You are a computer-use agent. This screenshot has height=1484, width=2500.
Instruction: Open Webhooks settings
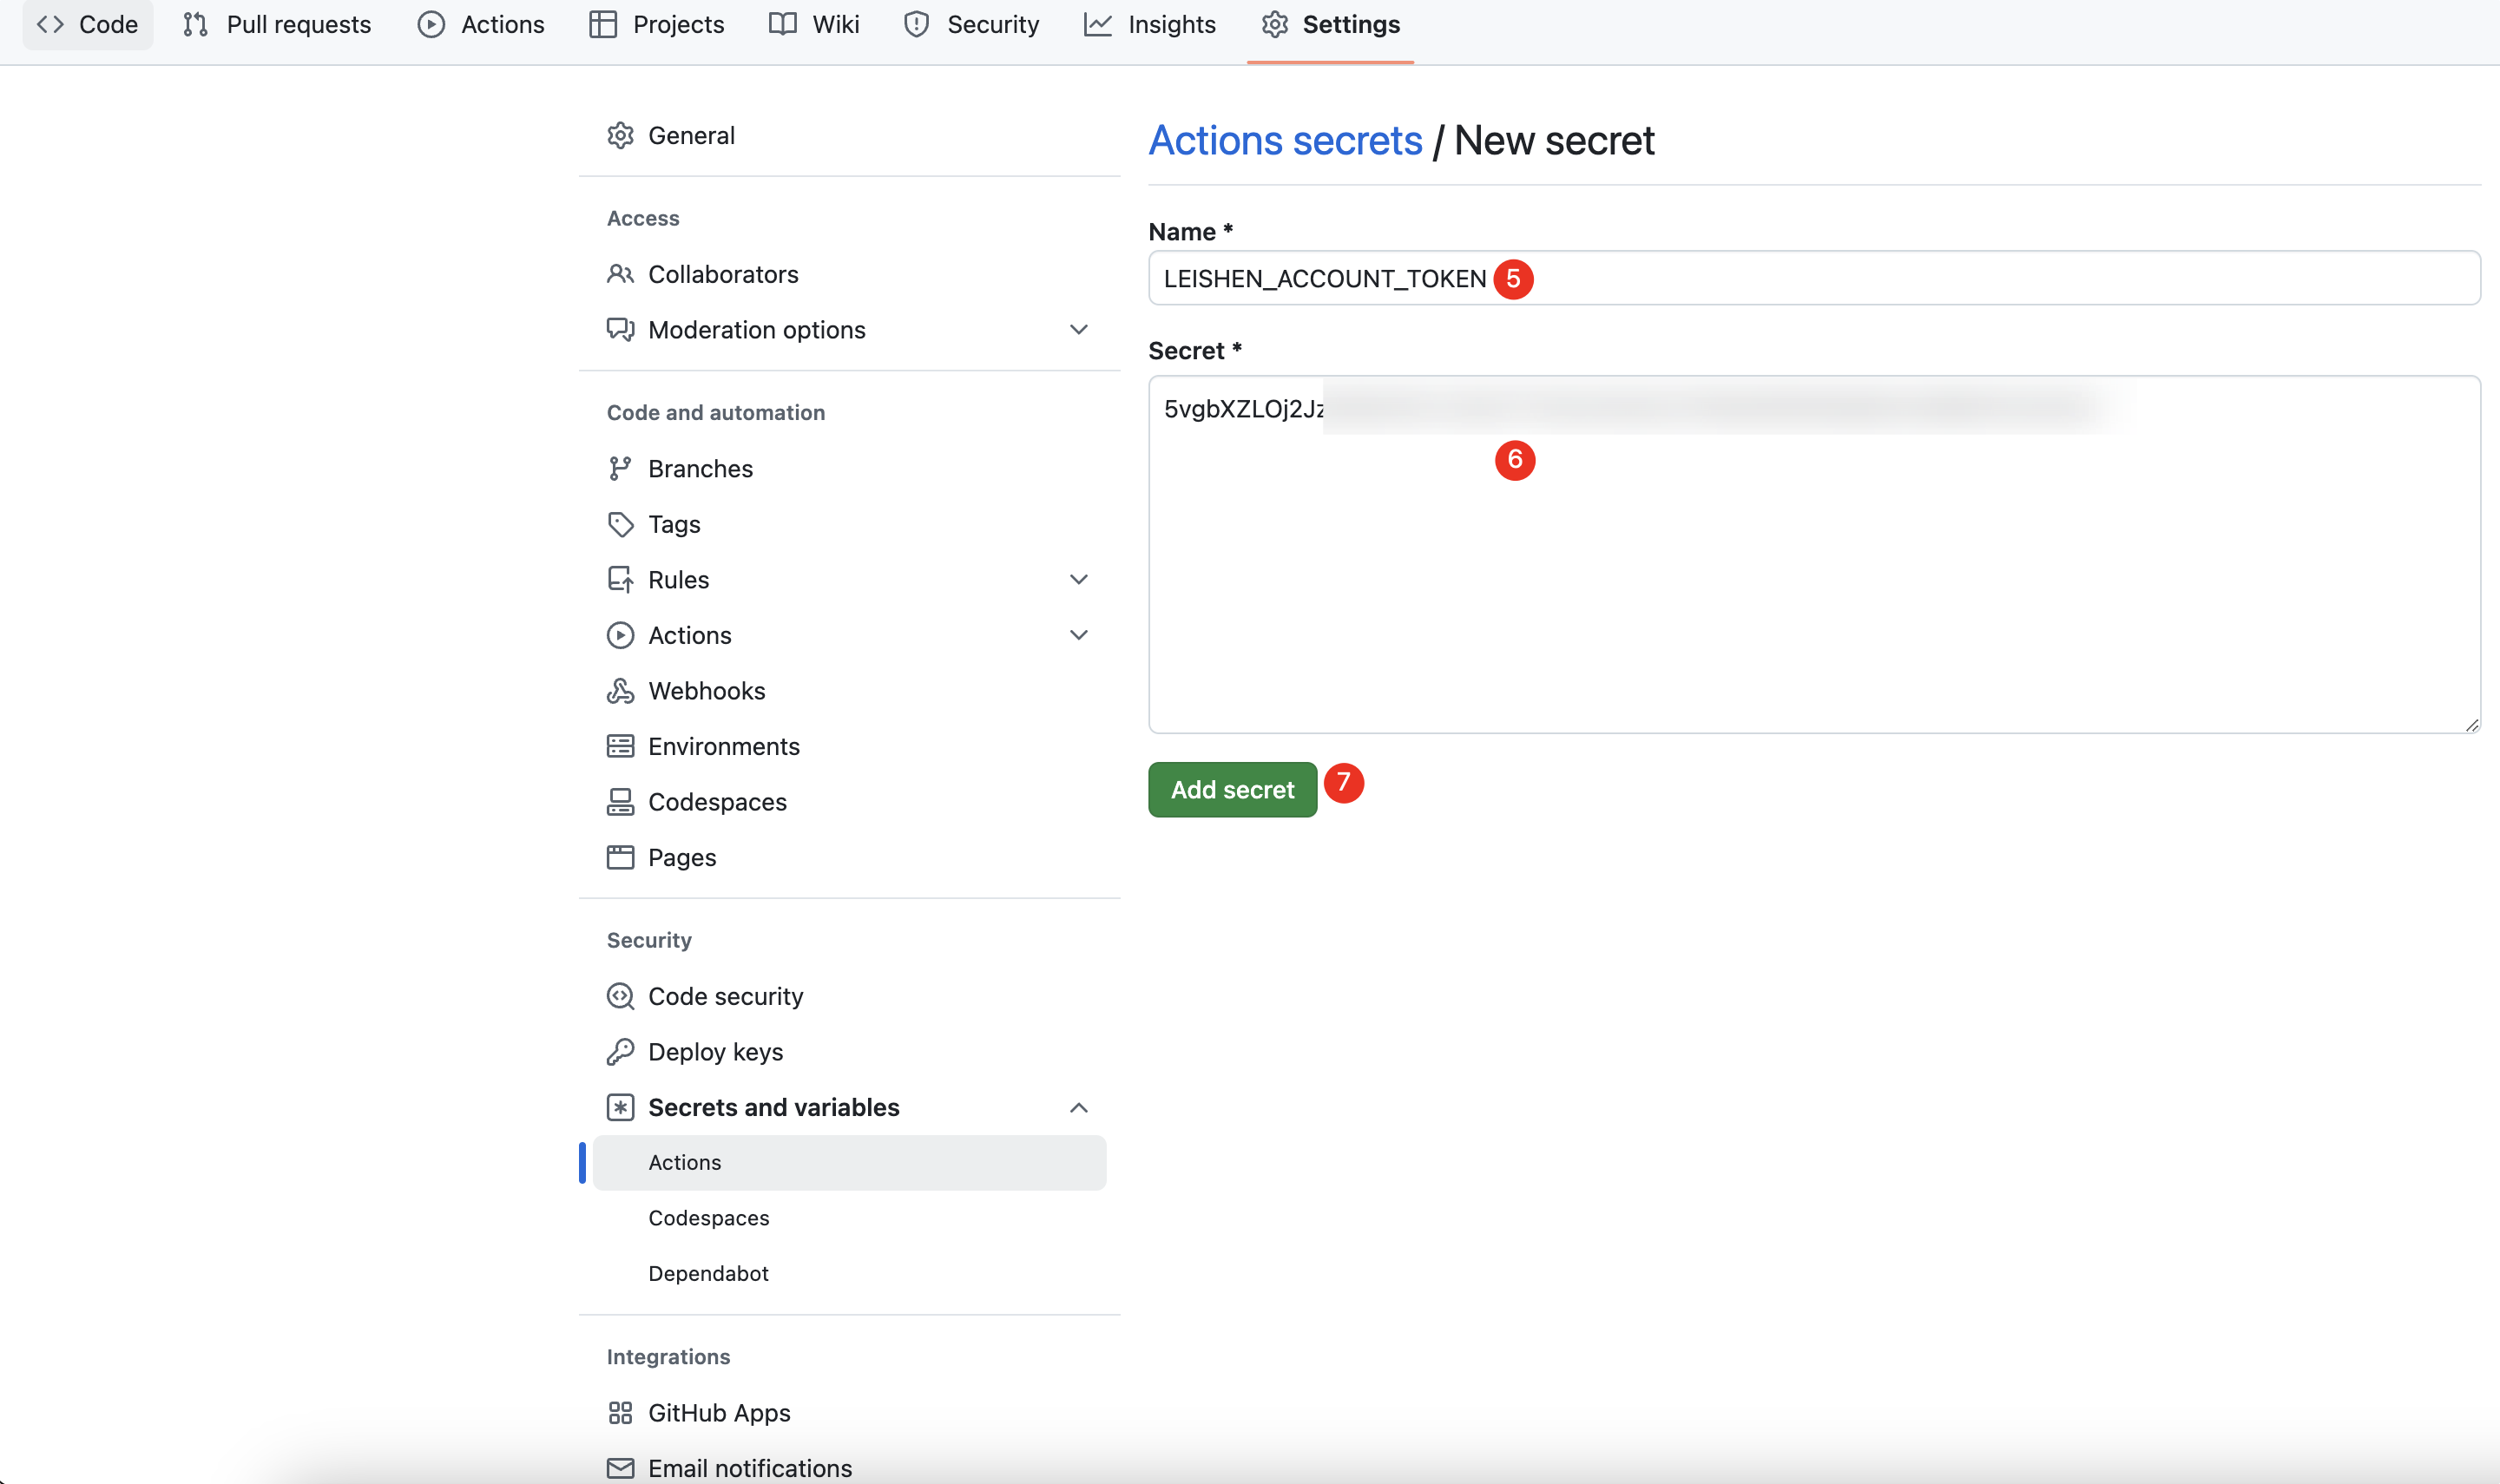pos(849,691)
